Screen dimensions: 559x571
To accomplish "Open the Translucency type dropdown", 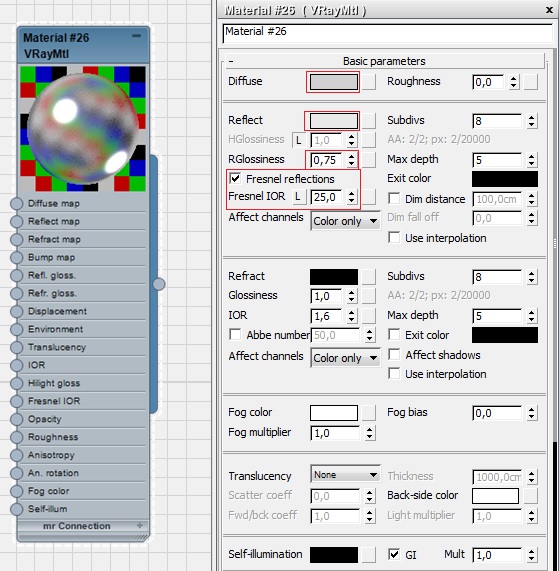I will click(346, 475).
